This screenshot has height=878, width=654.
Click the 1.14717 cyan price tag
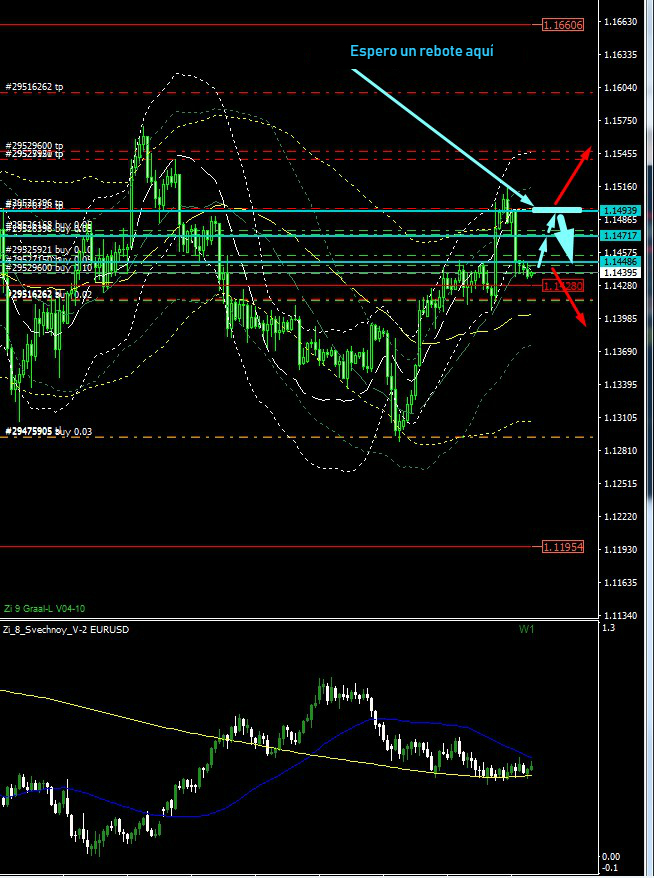point(618,235)
